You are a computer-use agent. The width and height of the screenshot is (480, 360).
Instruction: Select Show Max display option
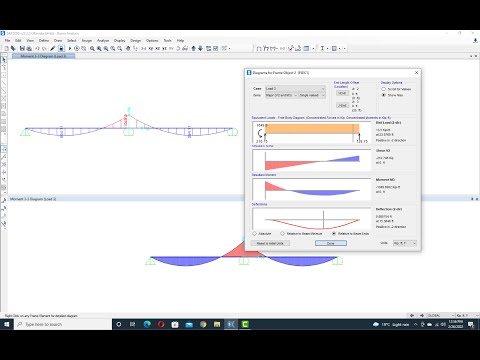384,95
